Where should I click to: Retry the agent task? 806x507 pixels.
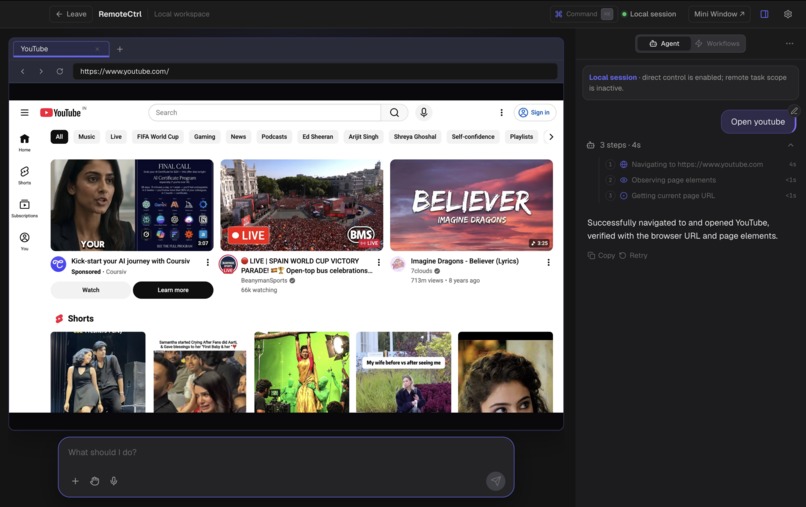point(633,256)
